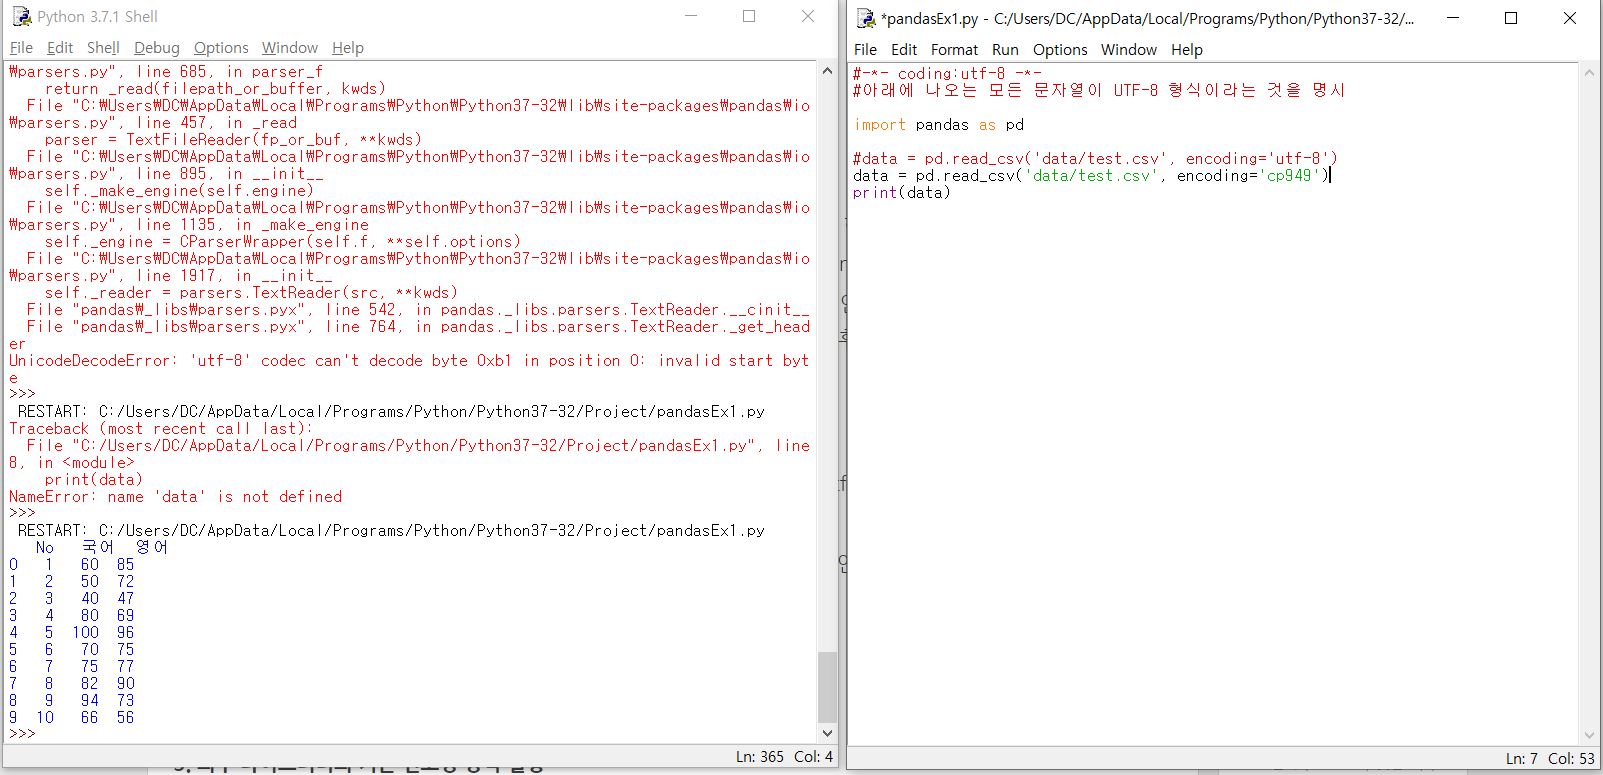
Task: Open the Debug menu in Python Shell
Action: point(157,48)
